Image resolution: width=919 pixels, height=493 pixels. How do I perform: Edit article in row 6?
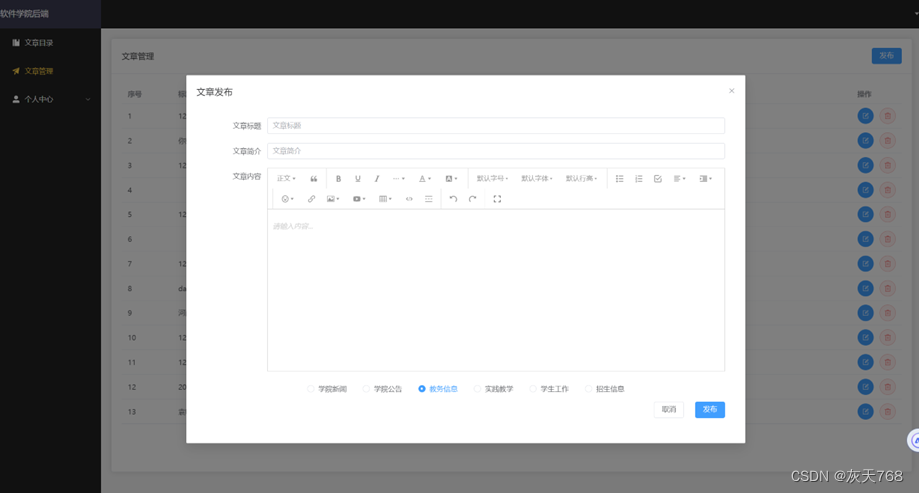tap(865, 239)
